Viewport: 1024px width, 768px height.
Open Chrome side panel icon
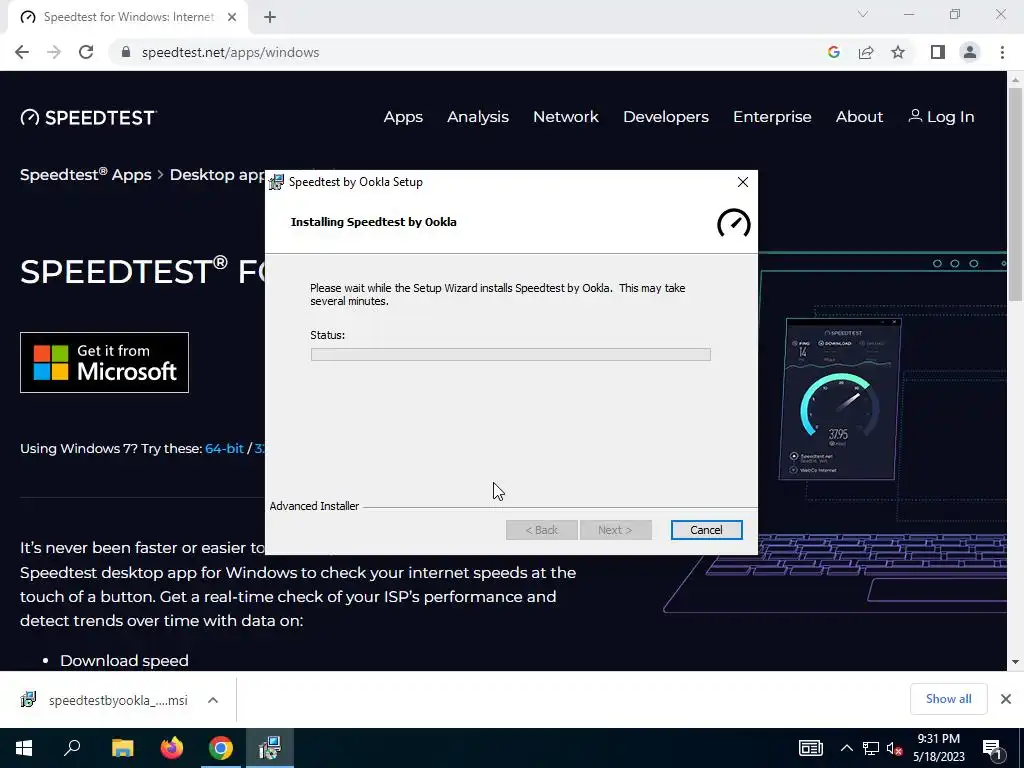(938, 52)
